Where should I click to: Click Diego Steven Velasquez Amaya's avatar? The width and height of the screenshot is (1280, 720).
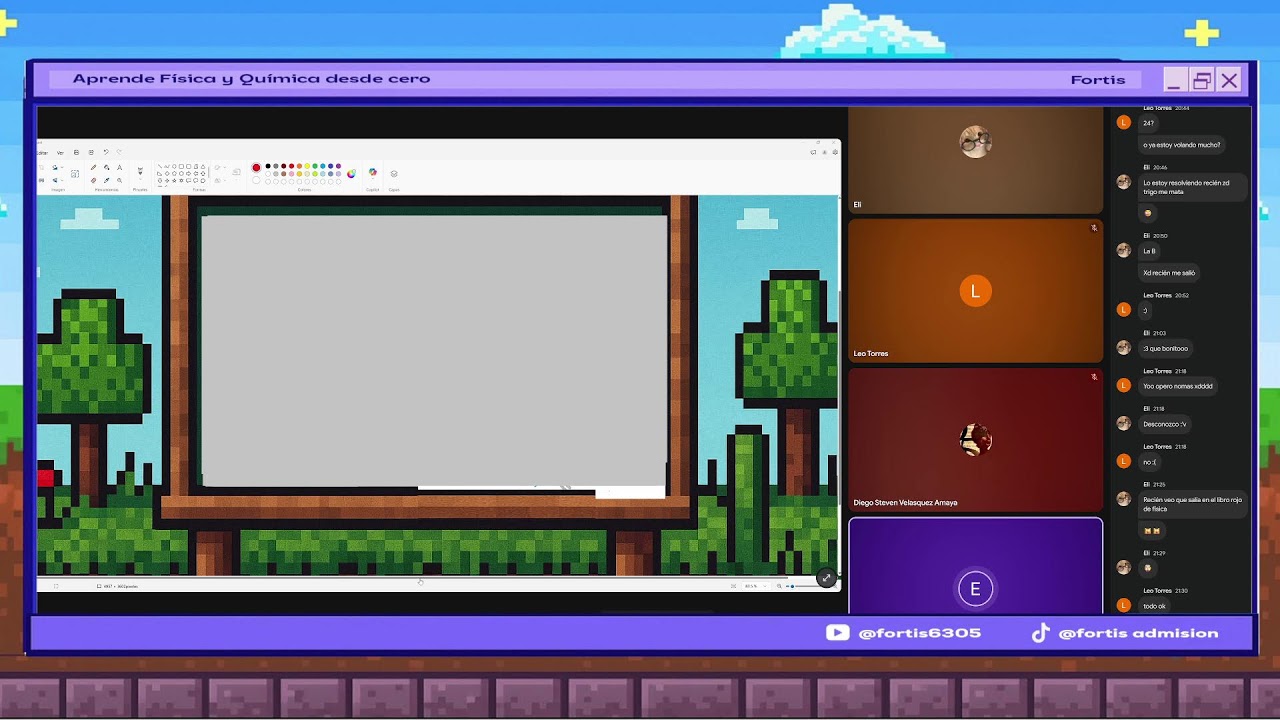[x=975, y=440]
